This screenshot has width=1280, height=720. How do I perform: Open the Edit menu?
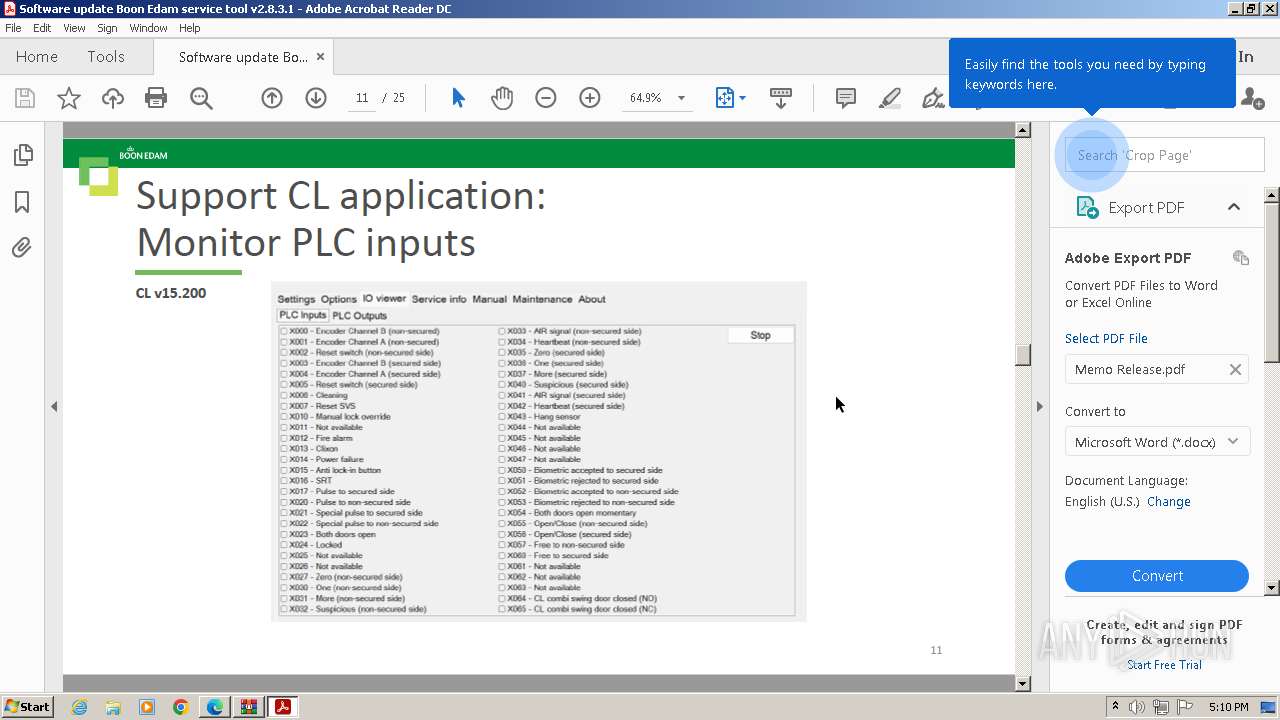pos(42,28)
